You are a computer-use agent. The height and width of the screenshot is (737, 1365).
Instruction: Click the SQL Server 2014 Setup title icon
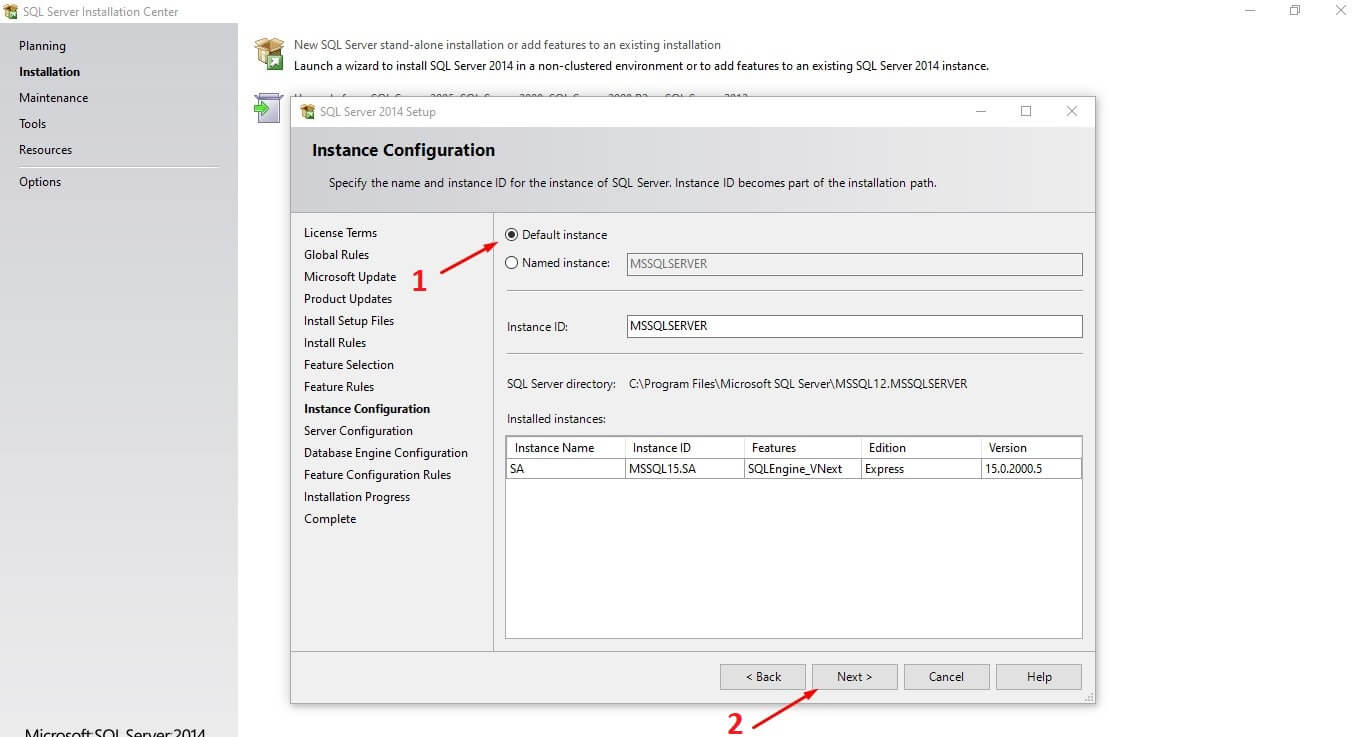[308, 112]
